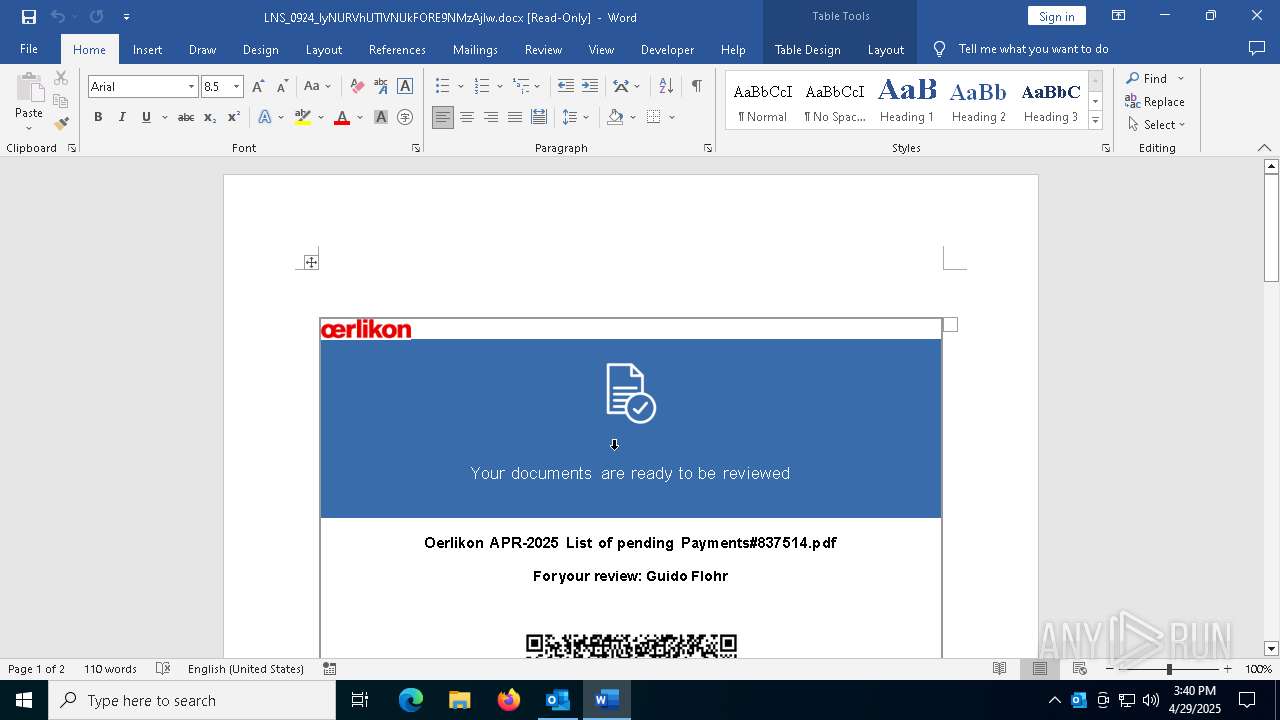Open the Select dropdown in Editing
Viewport: 1280px width, 720px height.
tap(1156, 125)
